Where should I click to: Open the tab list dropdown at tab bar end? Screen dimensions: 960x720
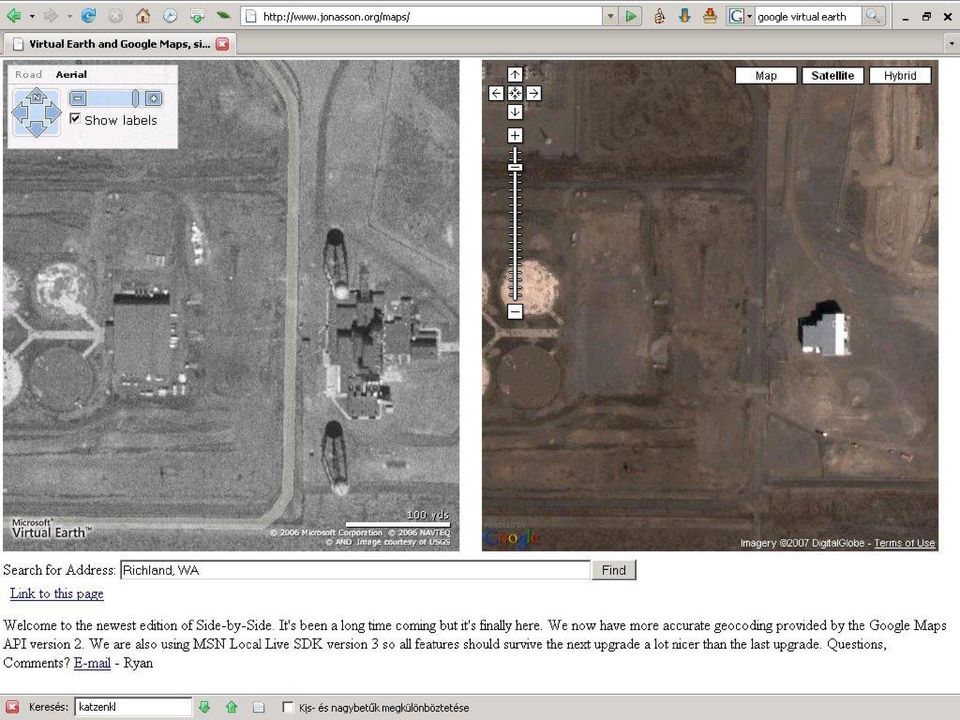click(x=951, y=43)
